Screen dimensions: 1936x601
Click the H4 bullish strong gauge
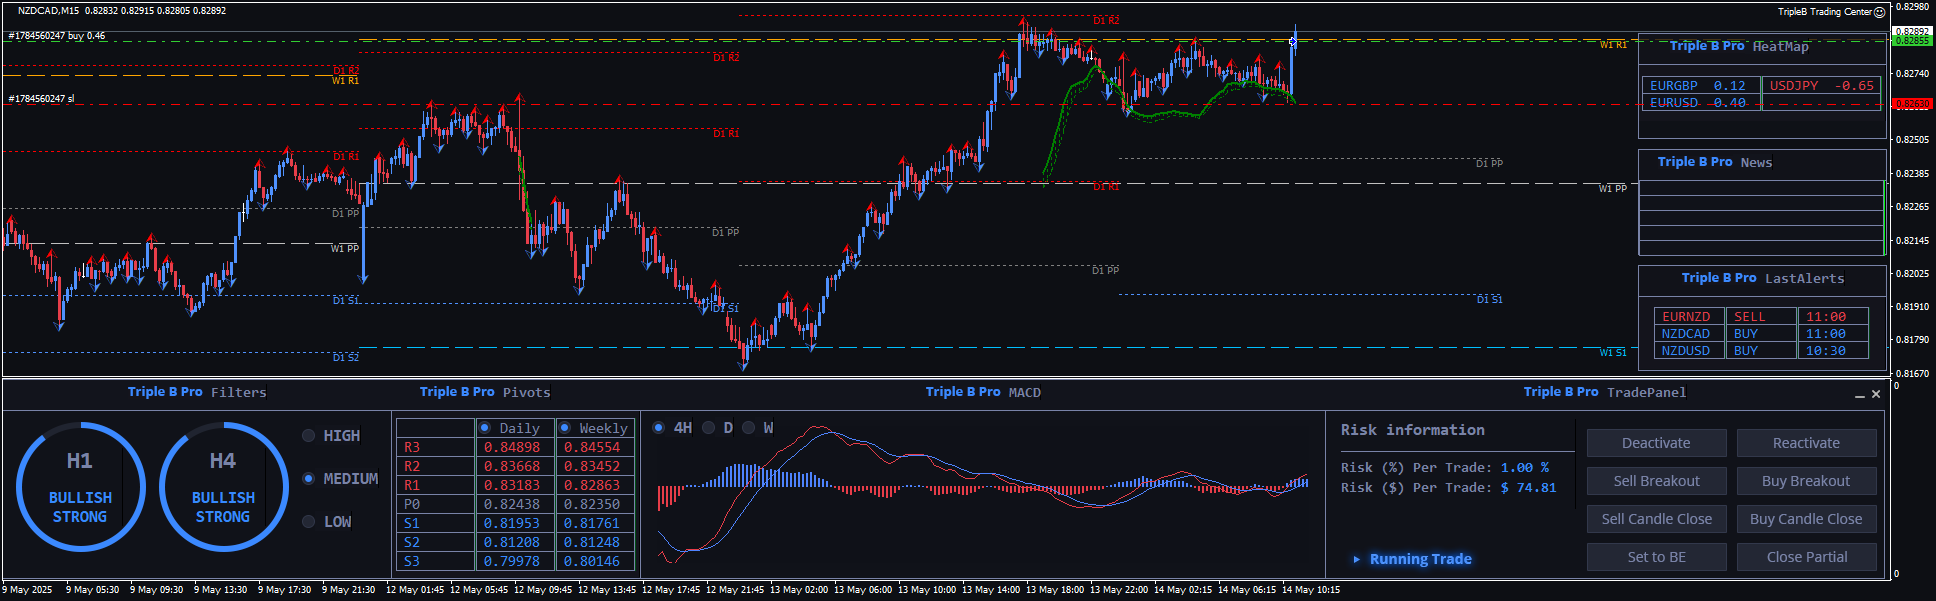[x=223, y=487]
